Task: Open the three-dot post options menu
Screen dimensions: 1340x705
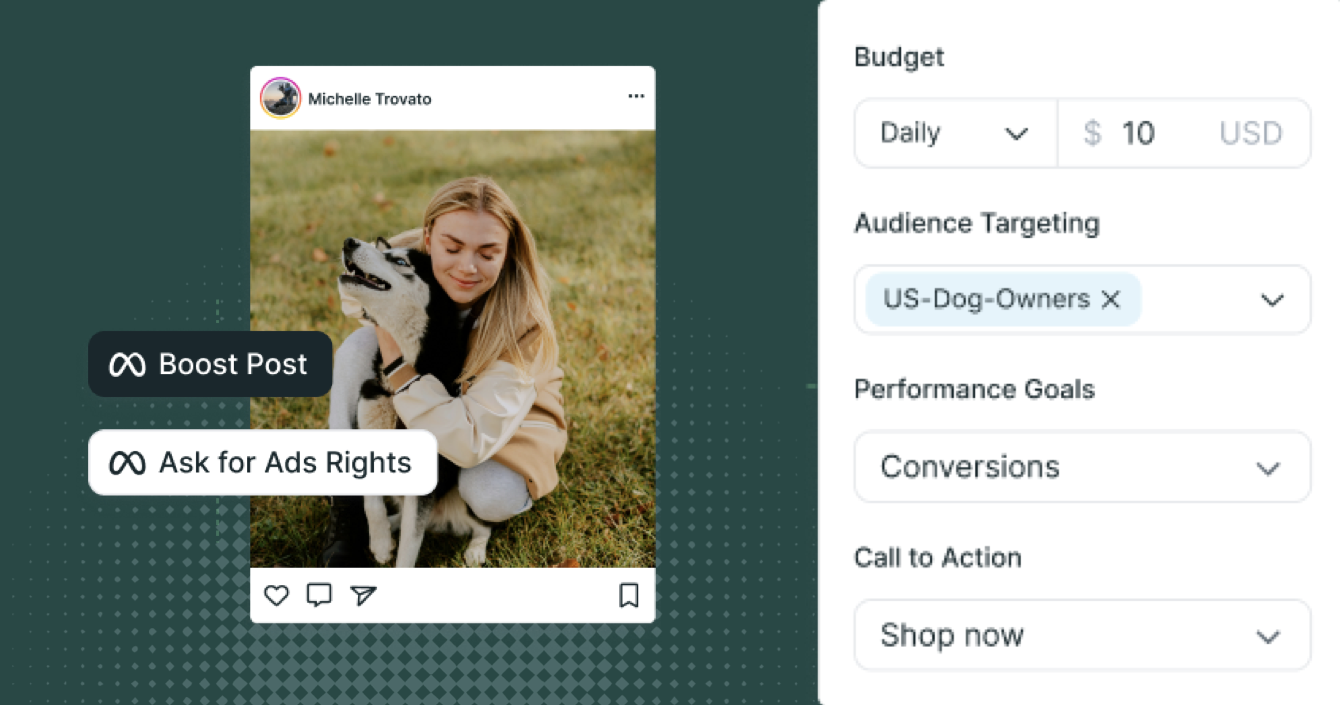Action: 636,96
